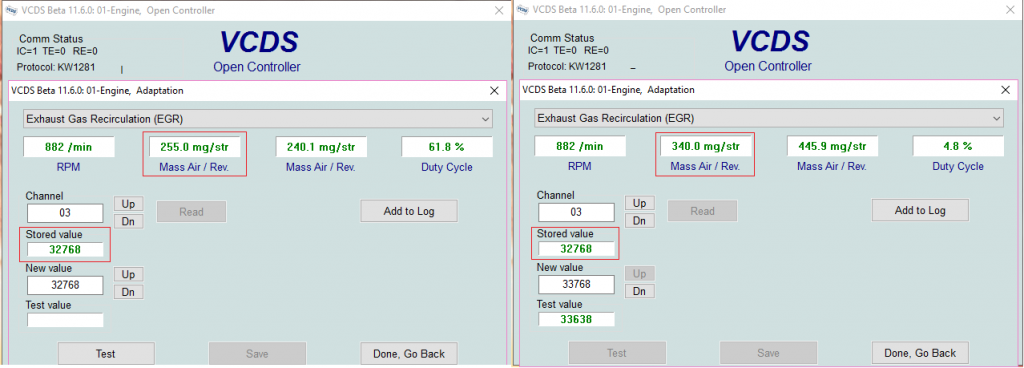This screenshot has width=1024, height=368.
Task: Click Read button in right window
Action: pos(702,211)
